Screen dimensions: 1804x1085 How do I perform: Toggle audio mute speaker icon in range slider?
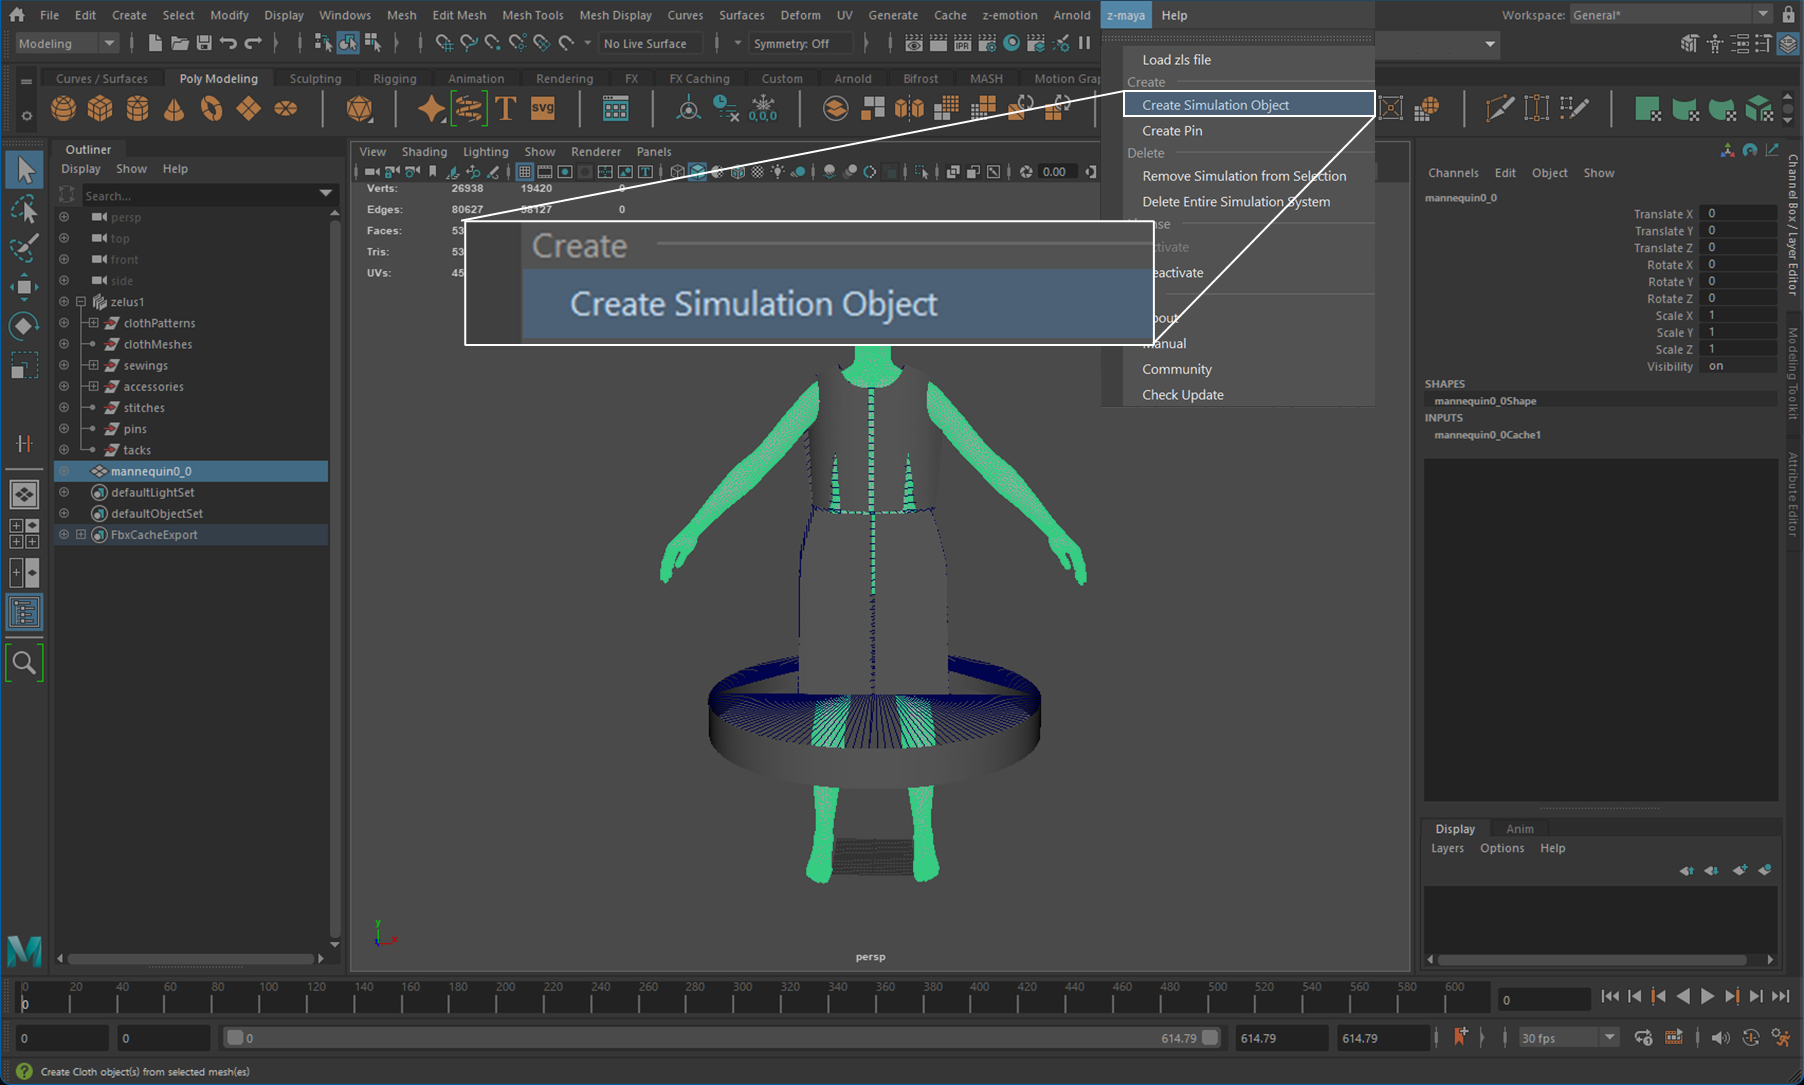[1720, 1038]
